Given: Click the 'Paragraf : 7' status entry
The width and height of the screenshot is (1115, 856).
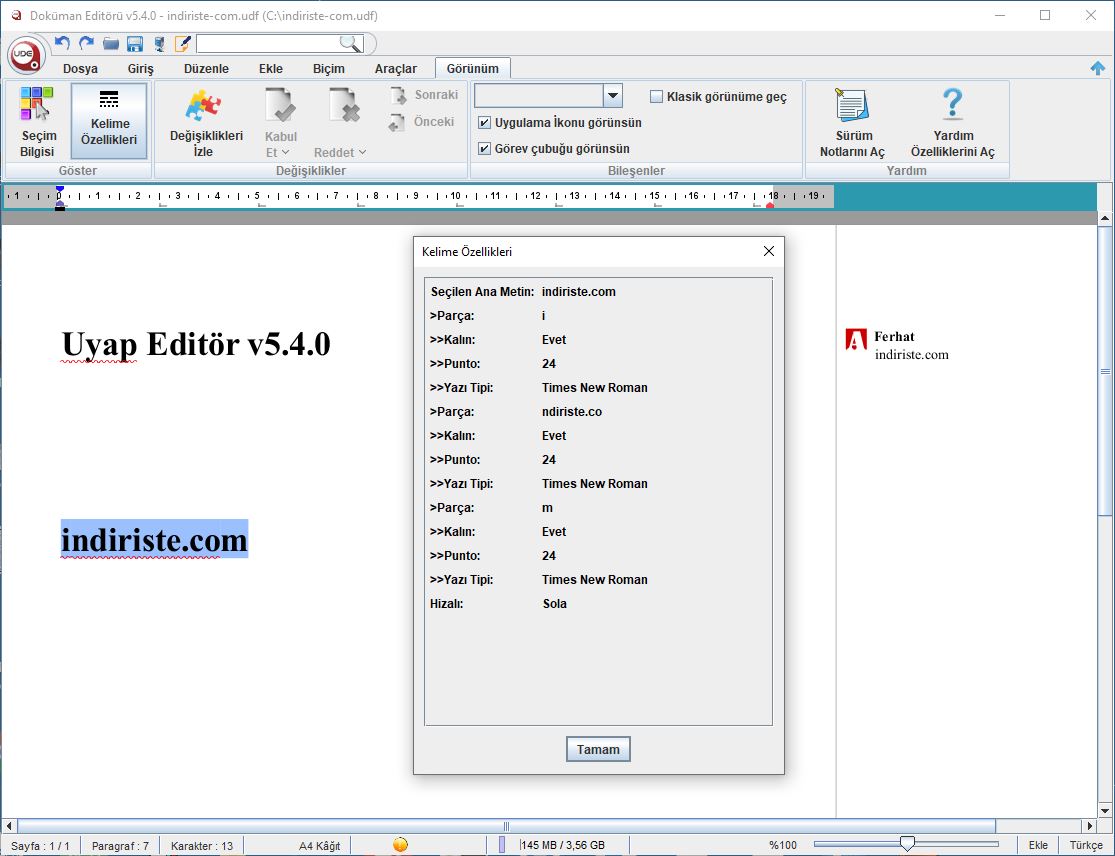Looking at the screenshot, I should (x=120, y=845).
